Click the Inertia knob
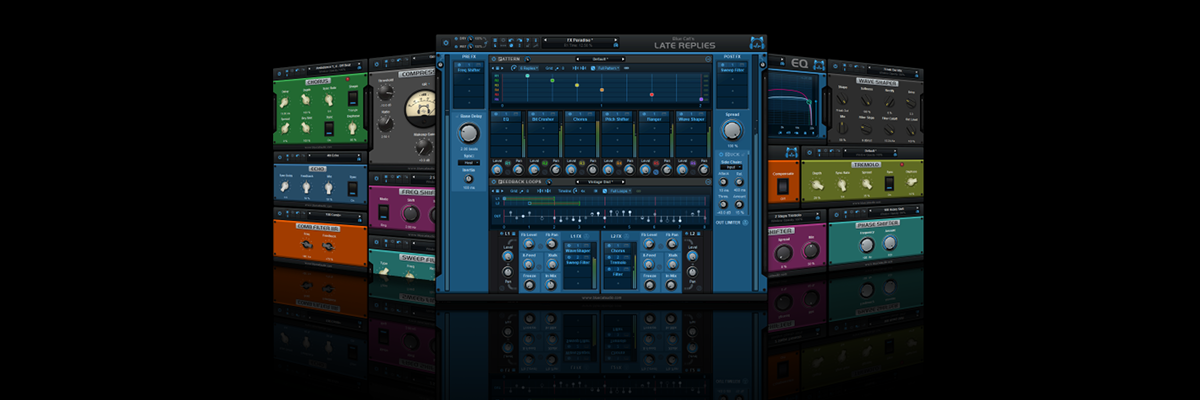Screen dimensions: 1200x400 [468, 179]
